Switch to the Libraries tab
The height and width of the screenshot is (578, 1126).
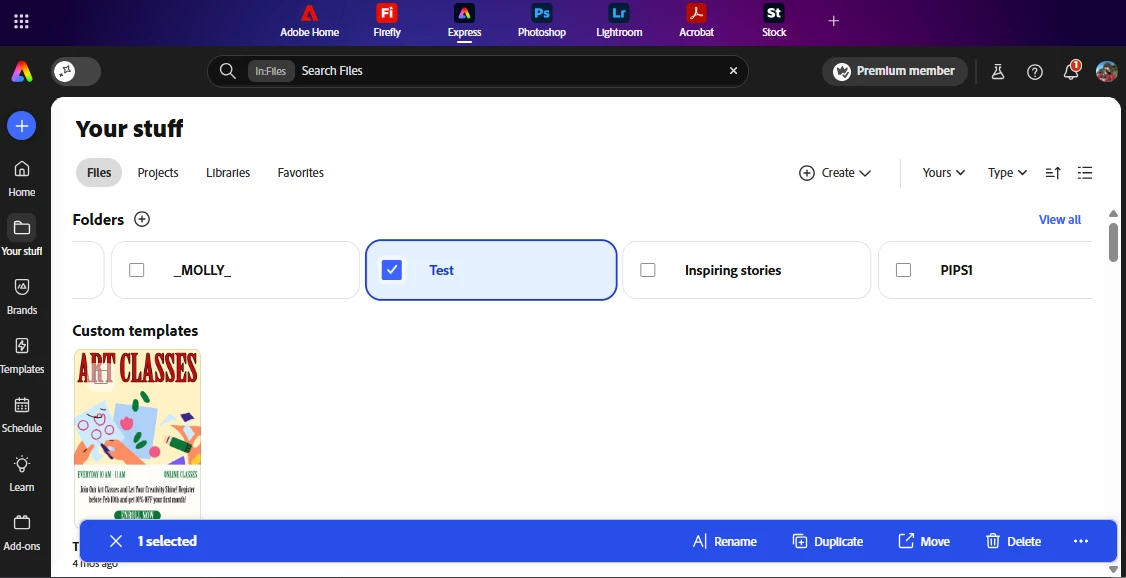click(228, 173)
